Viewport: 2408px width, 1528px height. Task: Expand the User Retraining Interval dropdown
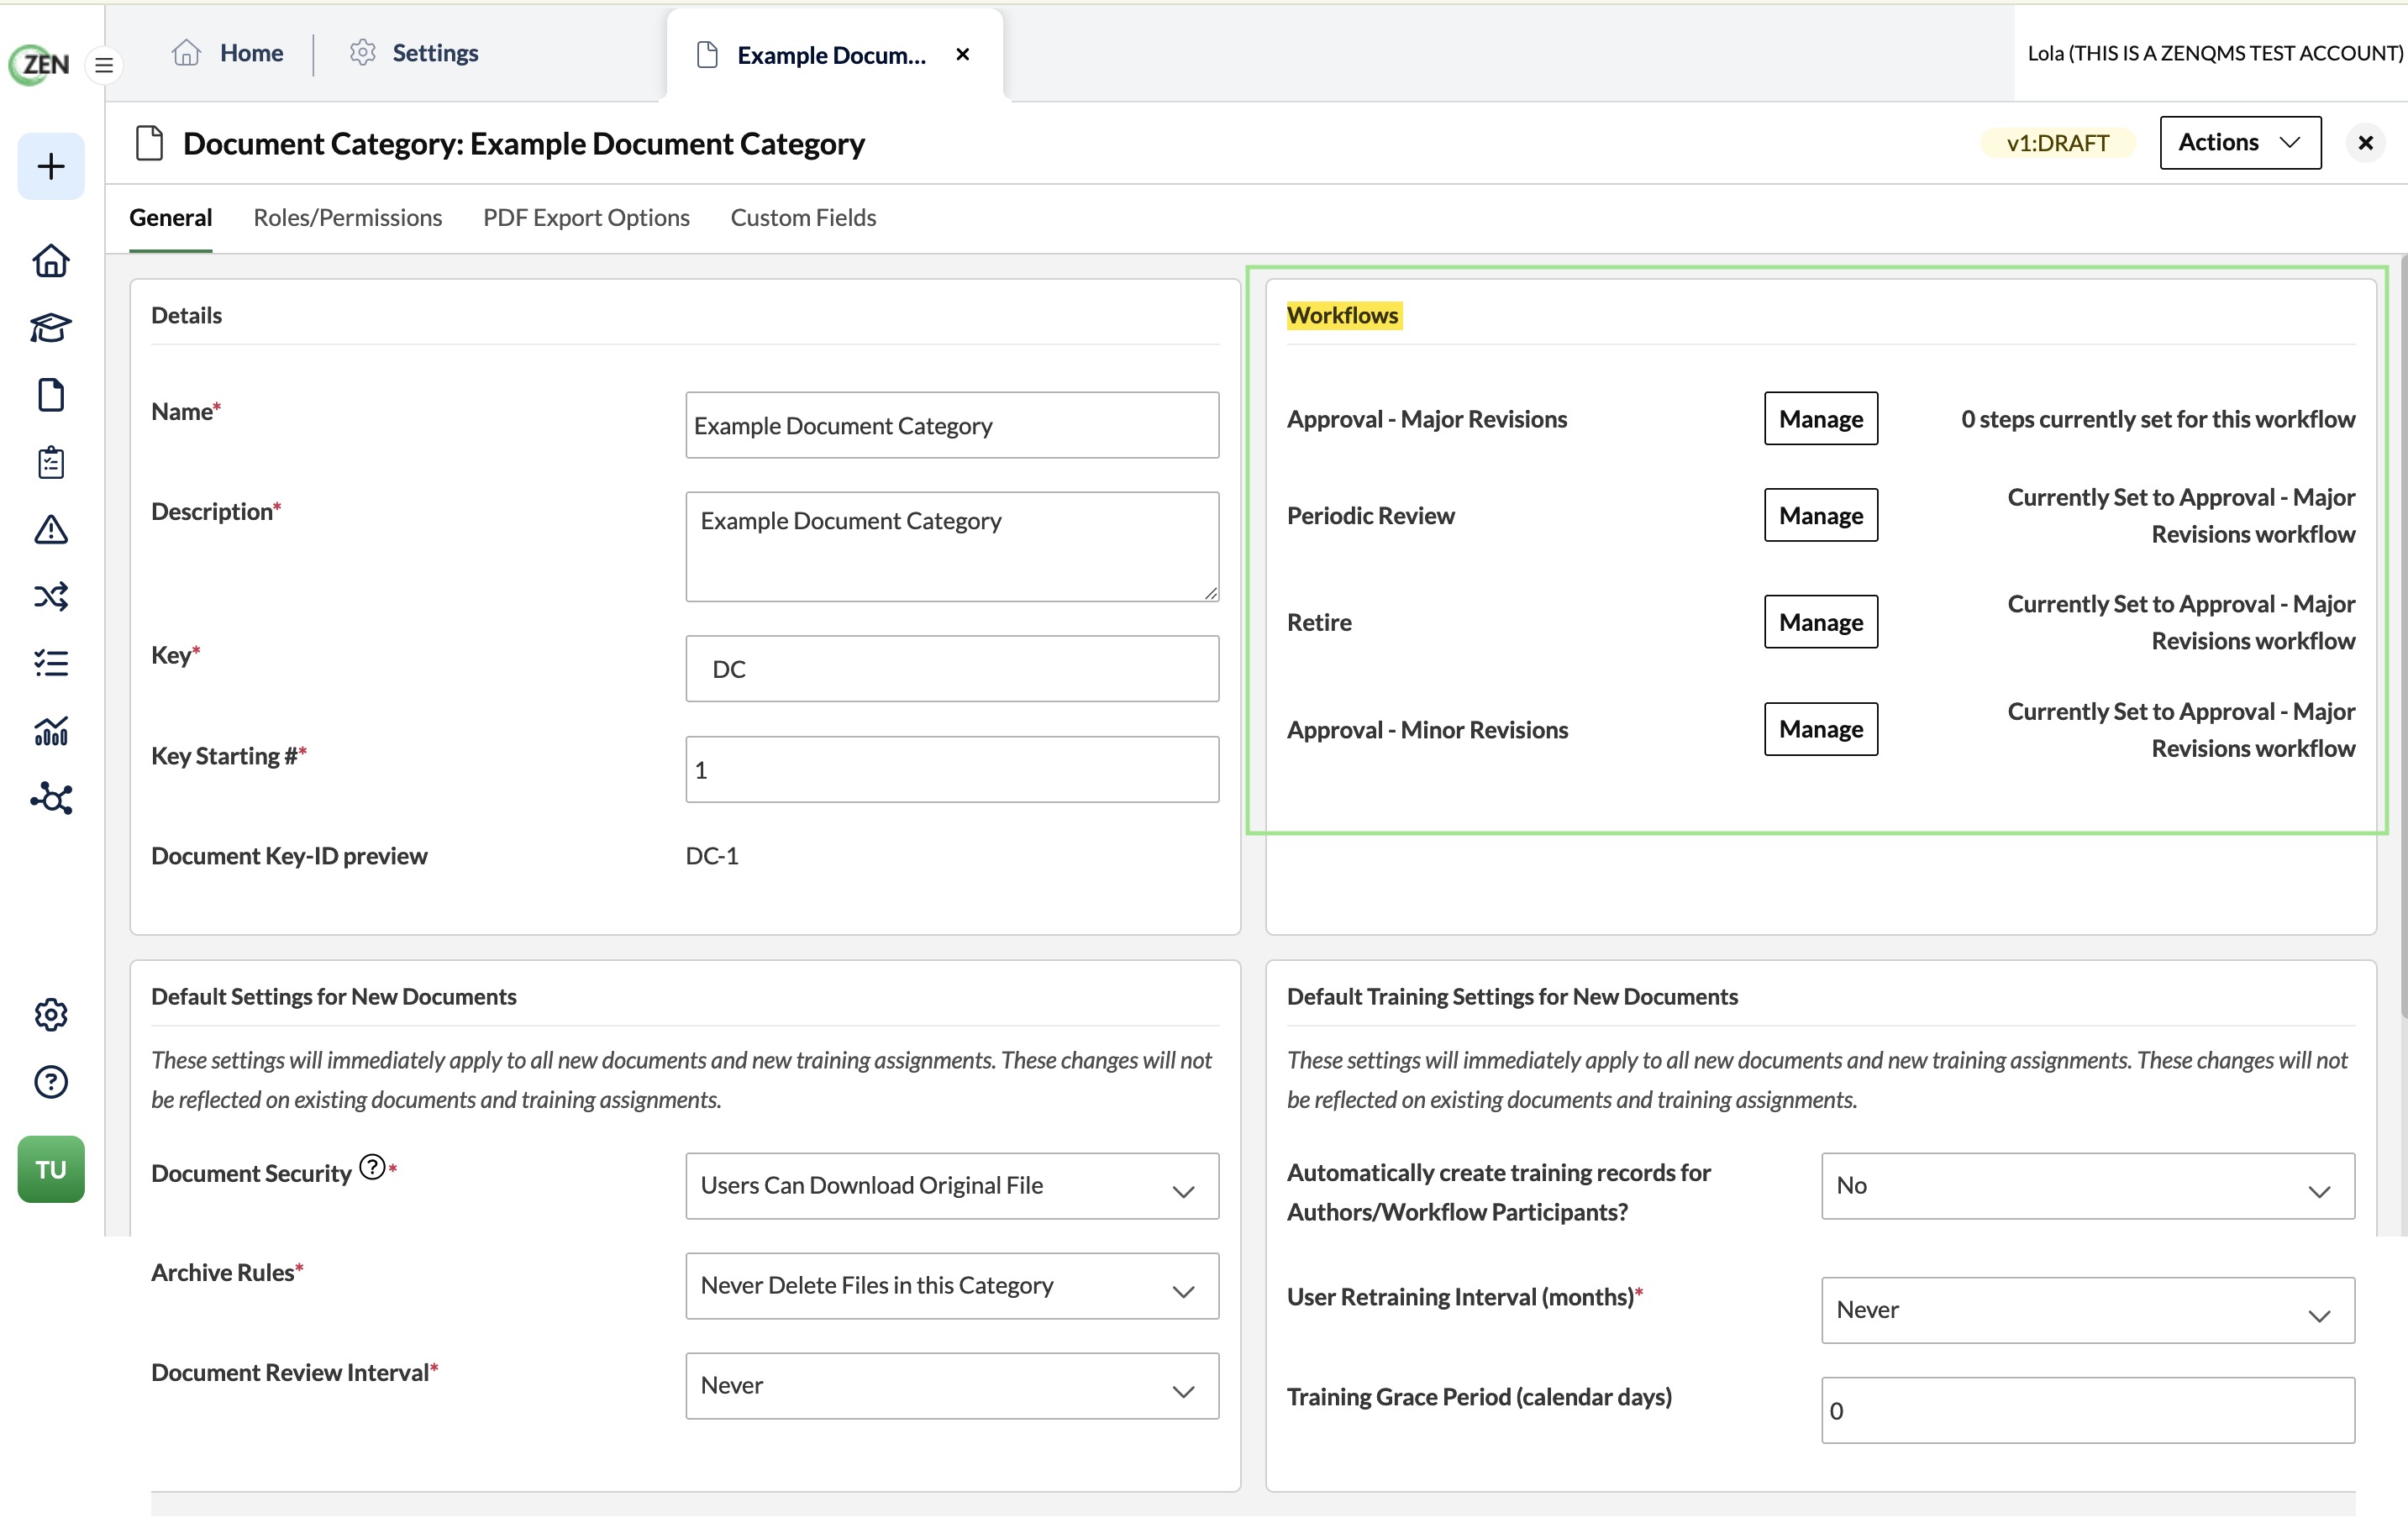click(2088, 1310)
